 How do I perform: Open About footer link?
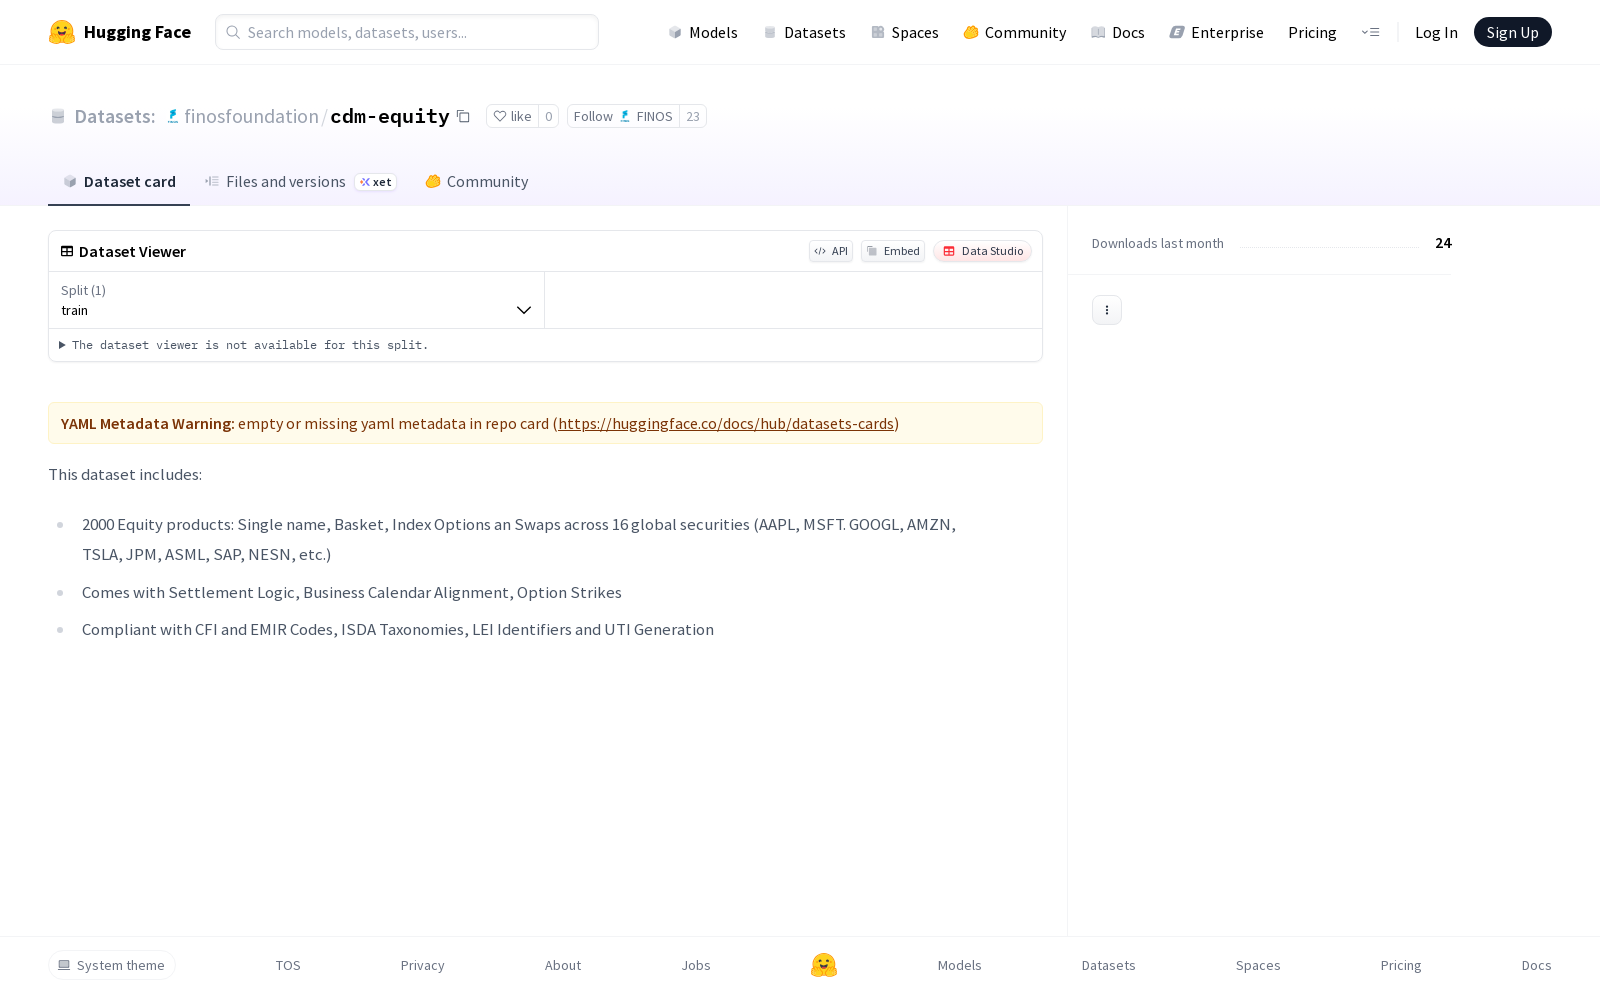click(x=563, y=965)
